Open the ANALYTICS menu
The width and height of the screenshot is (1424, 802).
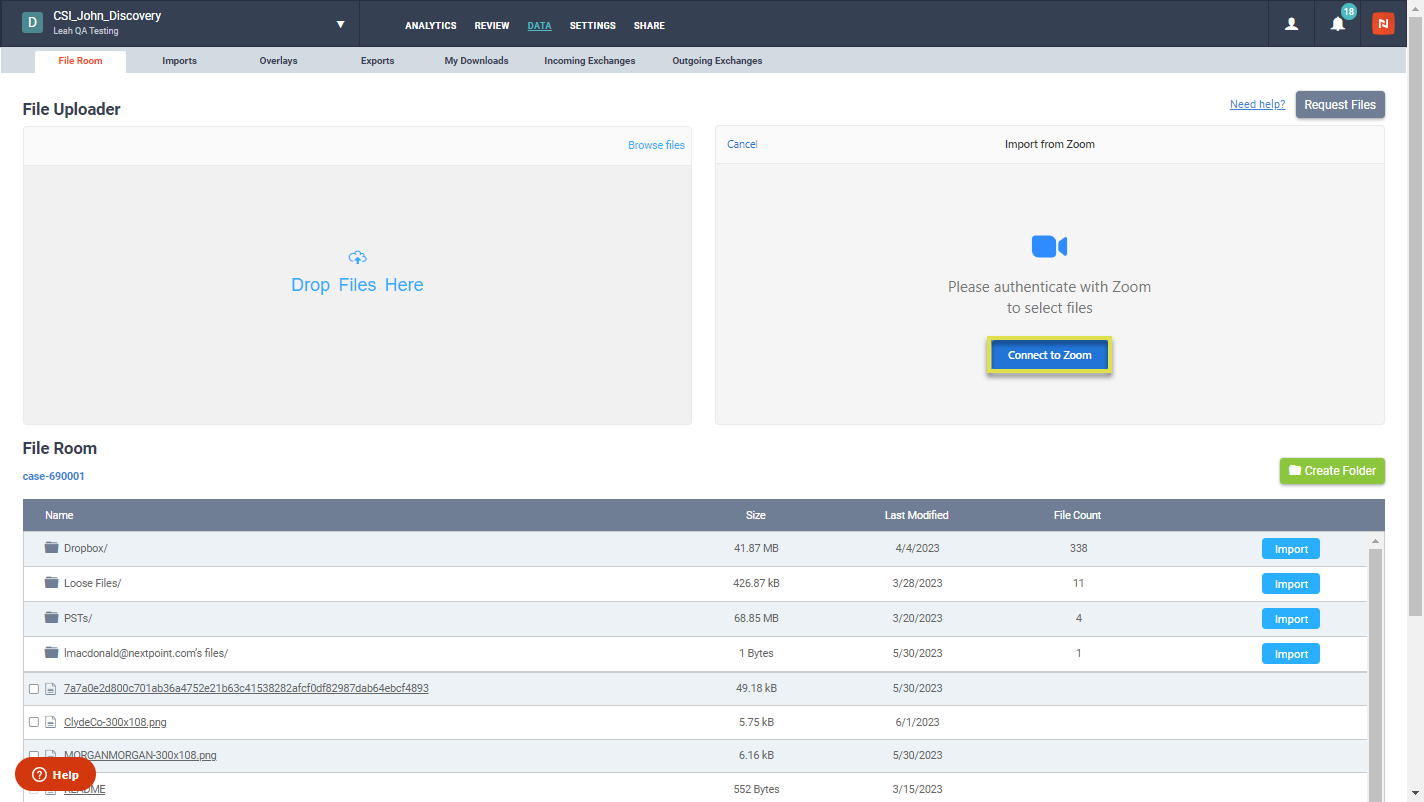(431, 26)
